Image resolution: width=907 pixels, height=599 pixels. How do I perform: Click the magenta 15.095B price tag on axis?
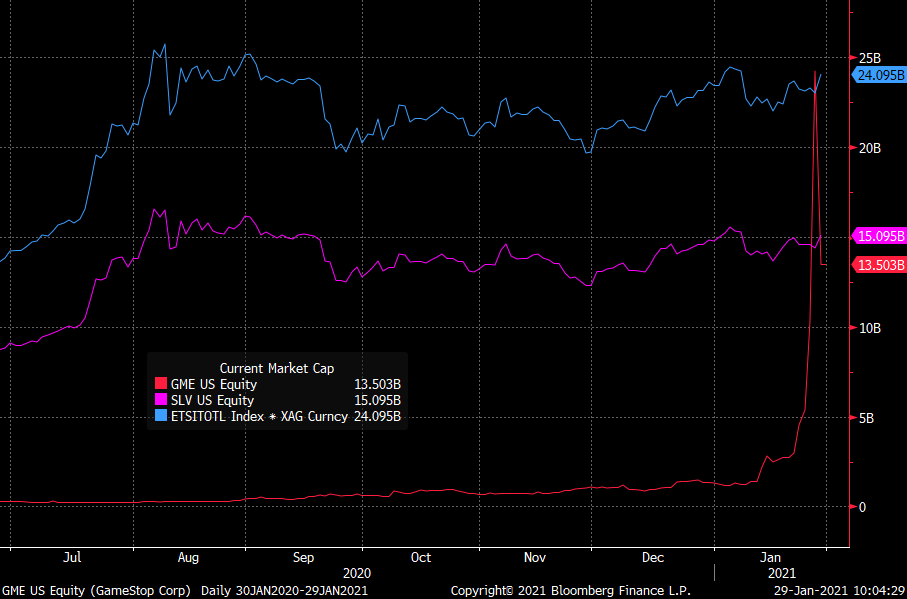[x=879, y=236]
